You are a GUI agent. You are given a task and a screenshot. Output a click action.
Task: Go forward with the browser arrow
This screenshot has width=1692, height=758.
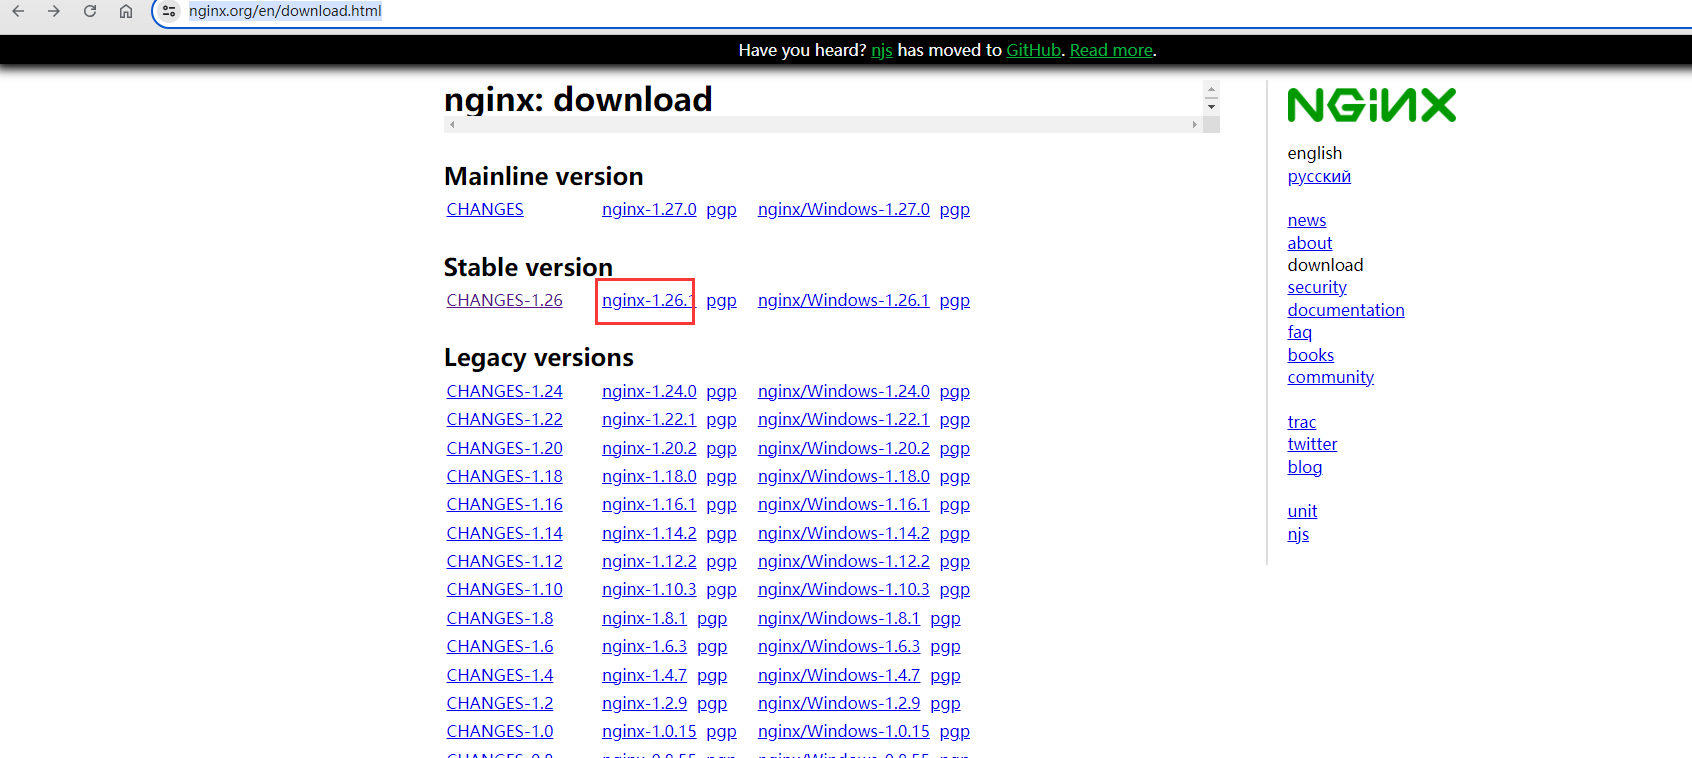[x=54, y=11]
